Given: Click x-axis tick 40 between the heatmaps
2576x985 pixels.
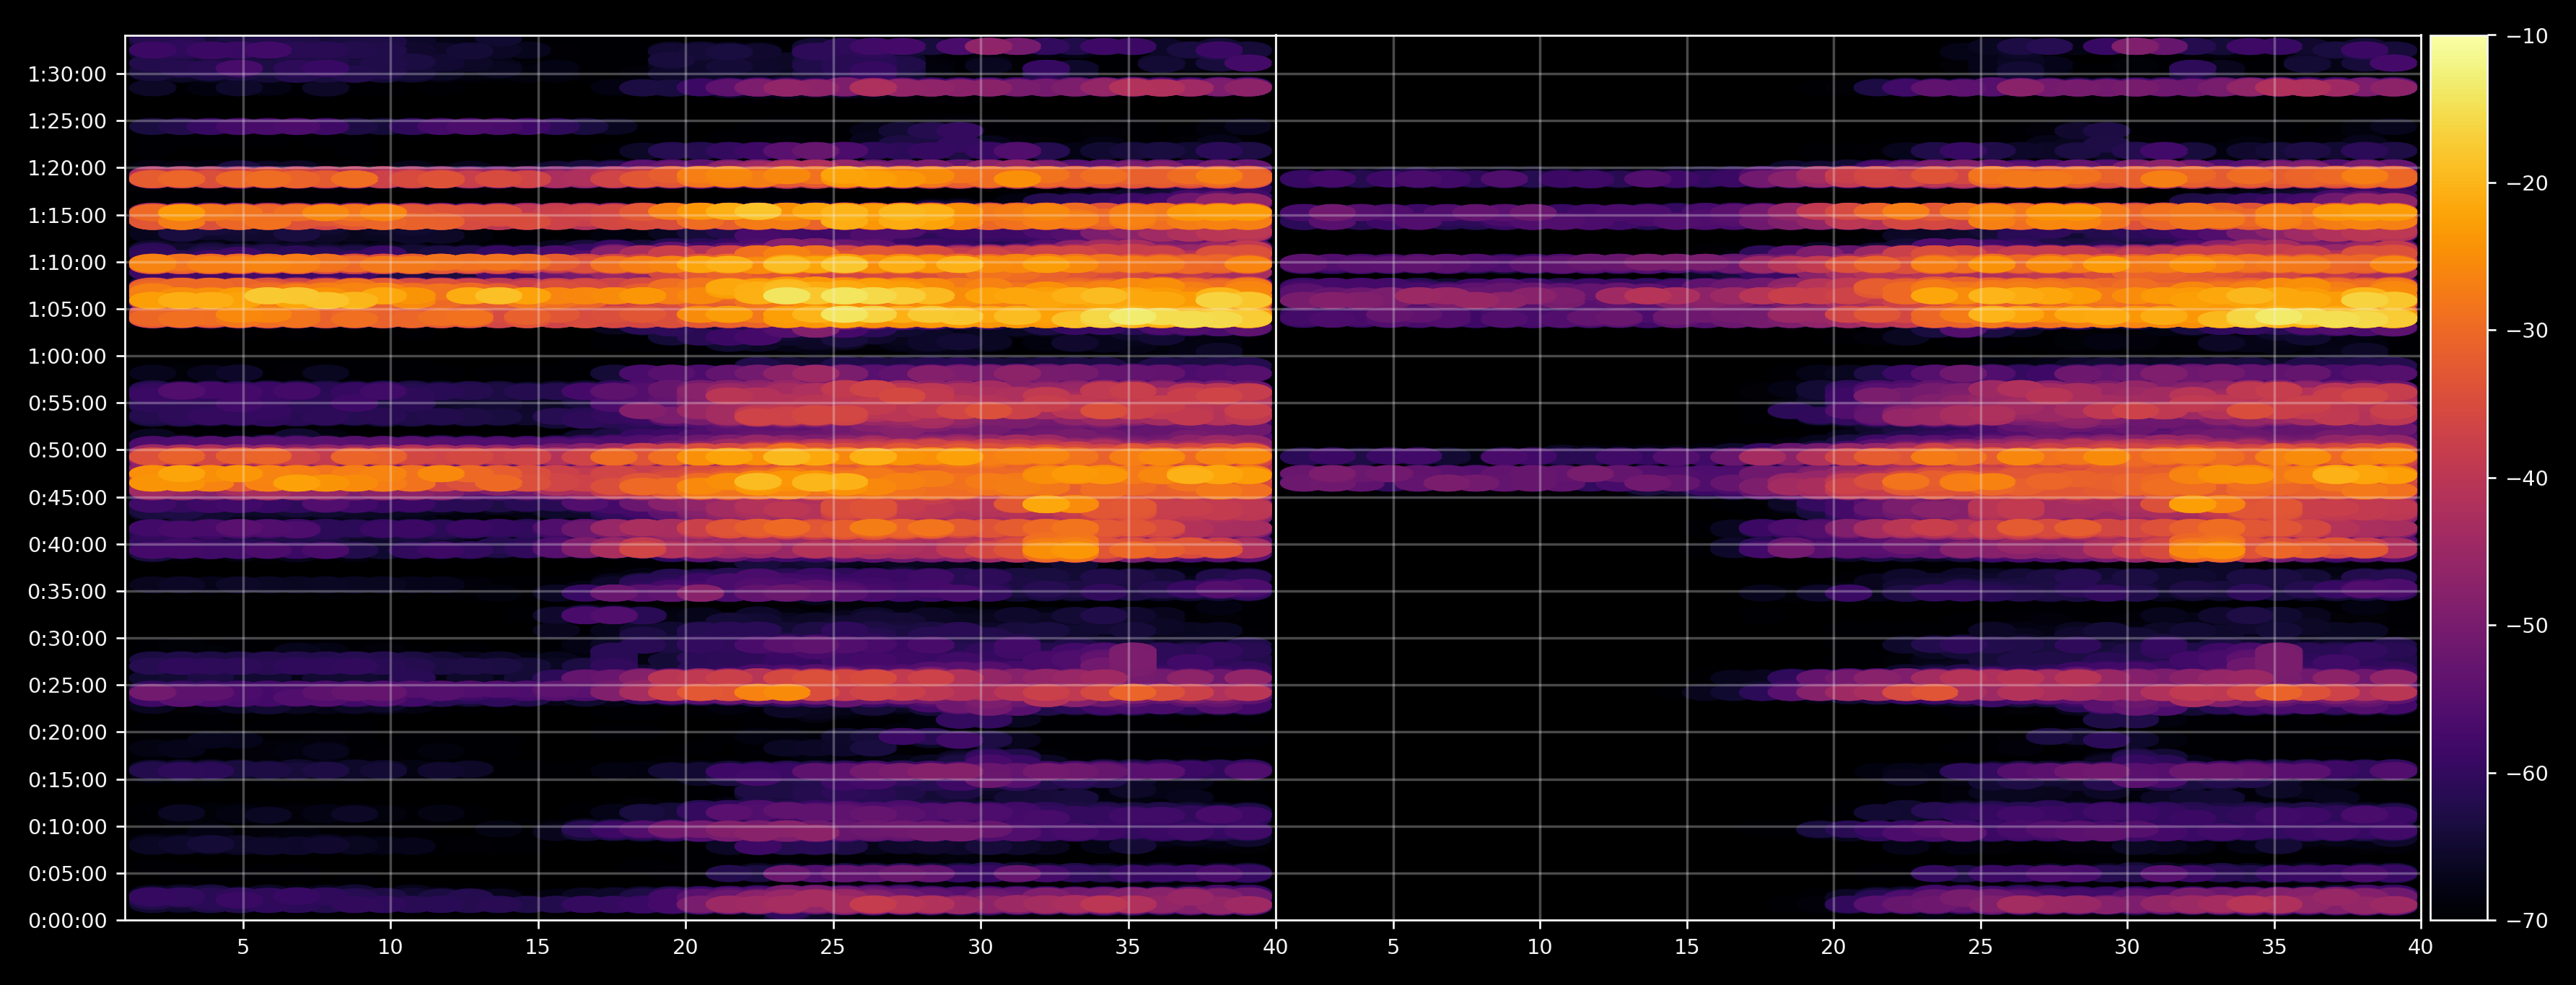Looking at the screenshot, I should [1275, 947].
